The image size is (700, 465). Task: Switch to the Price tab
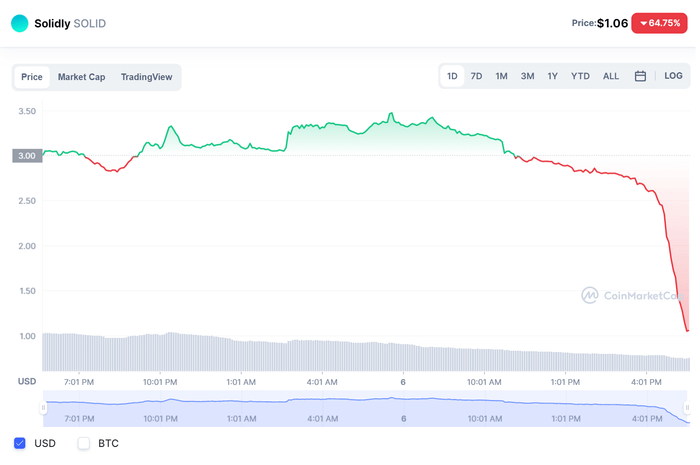[32, 77]
